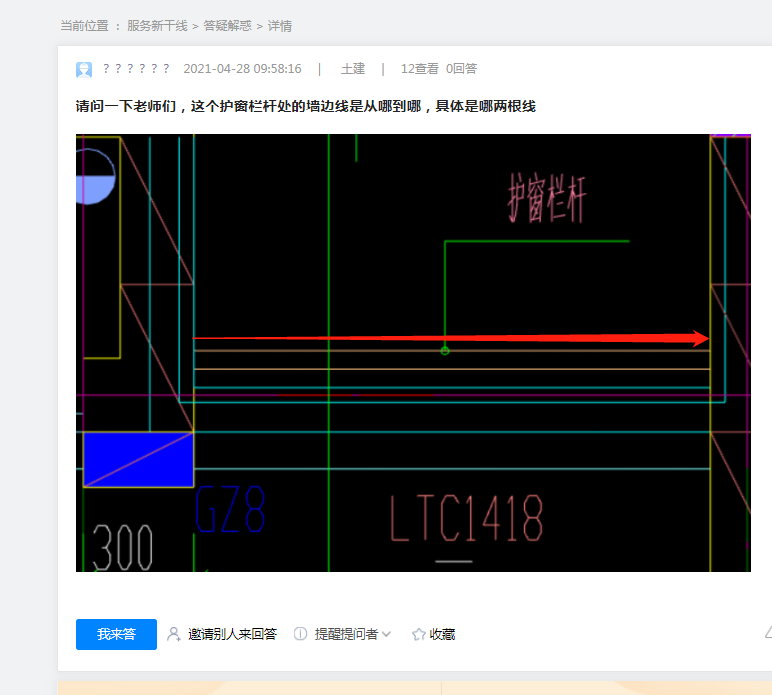Open the CAD drawing image attachment
The image size is (772, 695).
click(x=413, y=352)
